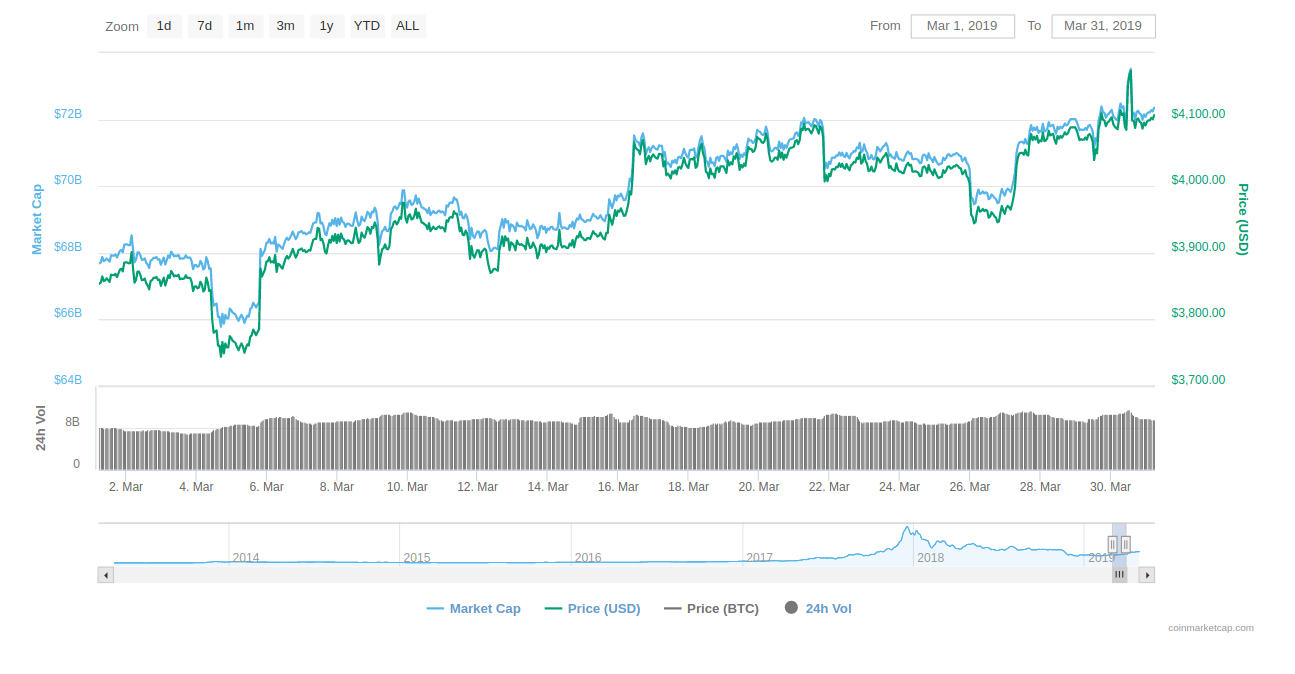Set zoom range to 1d
The image size is (1295, 674).
tap(164, 26)
